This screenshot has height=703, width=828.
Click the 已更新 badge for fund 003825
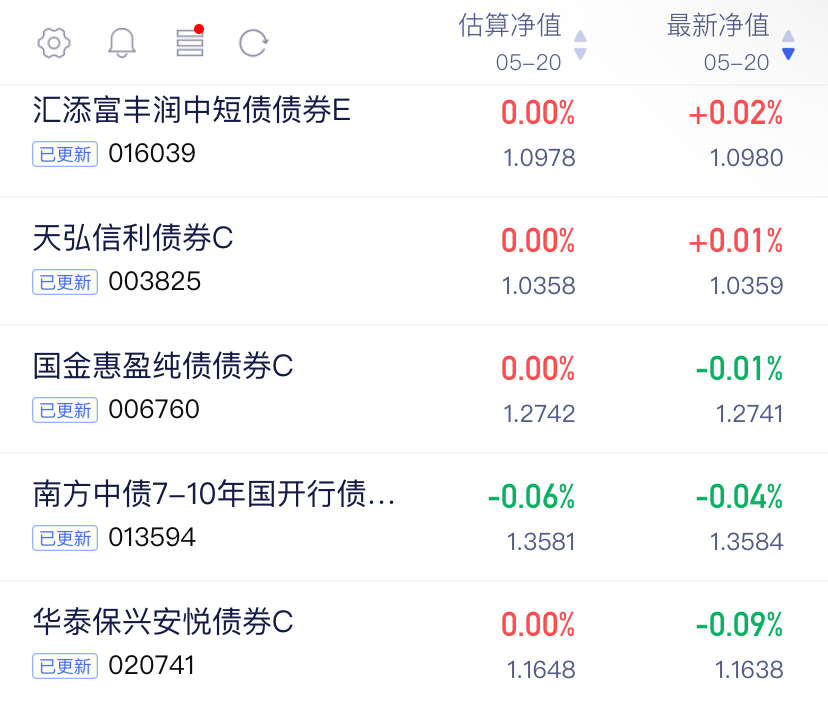(x=65, y=282)
